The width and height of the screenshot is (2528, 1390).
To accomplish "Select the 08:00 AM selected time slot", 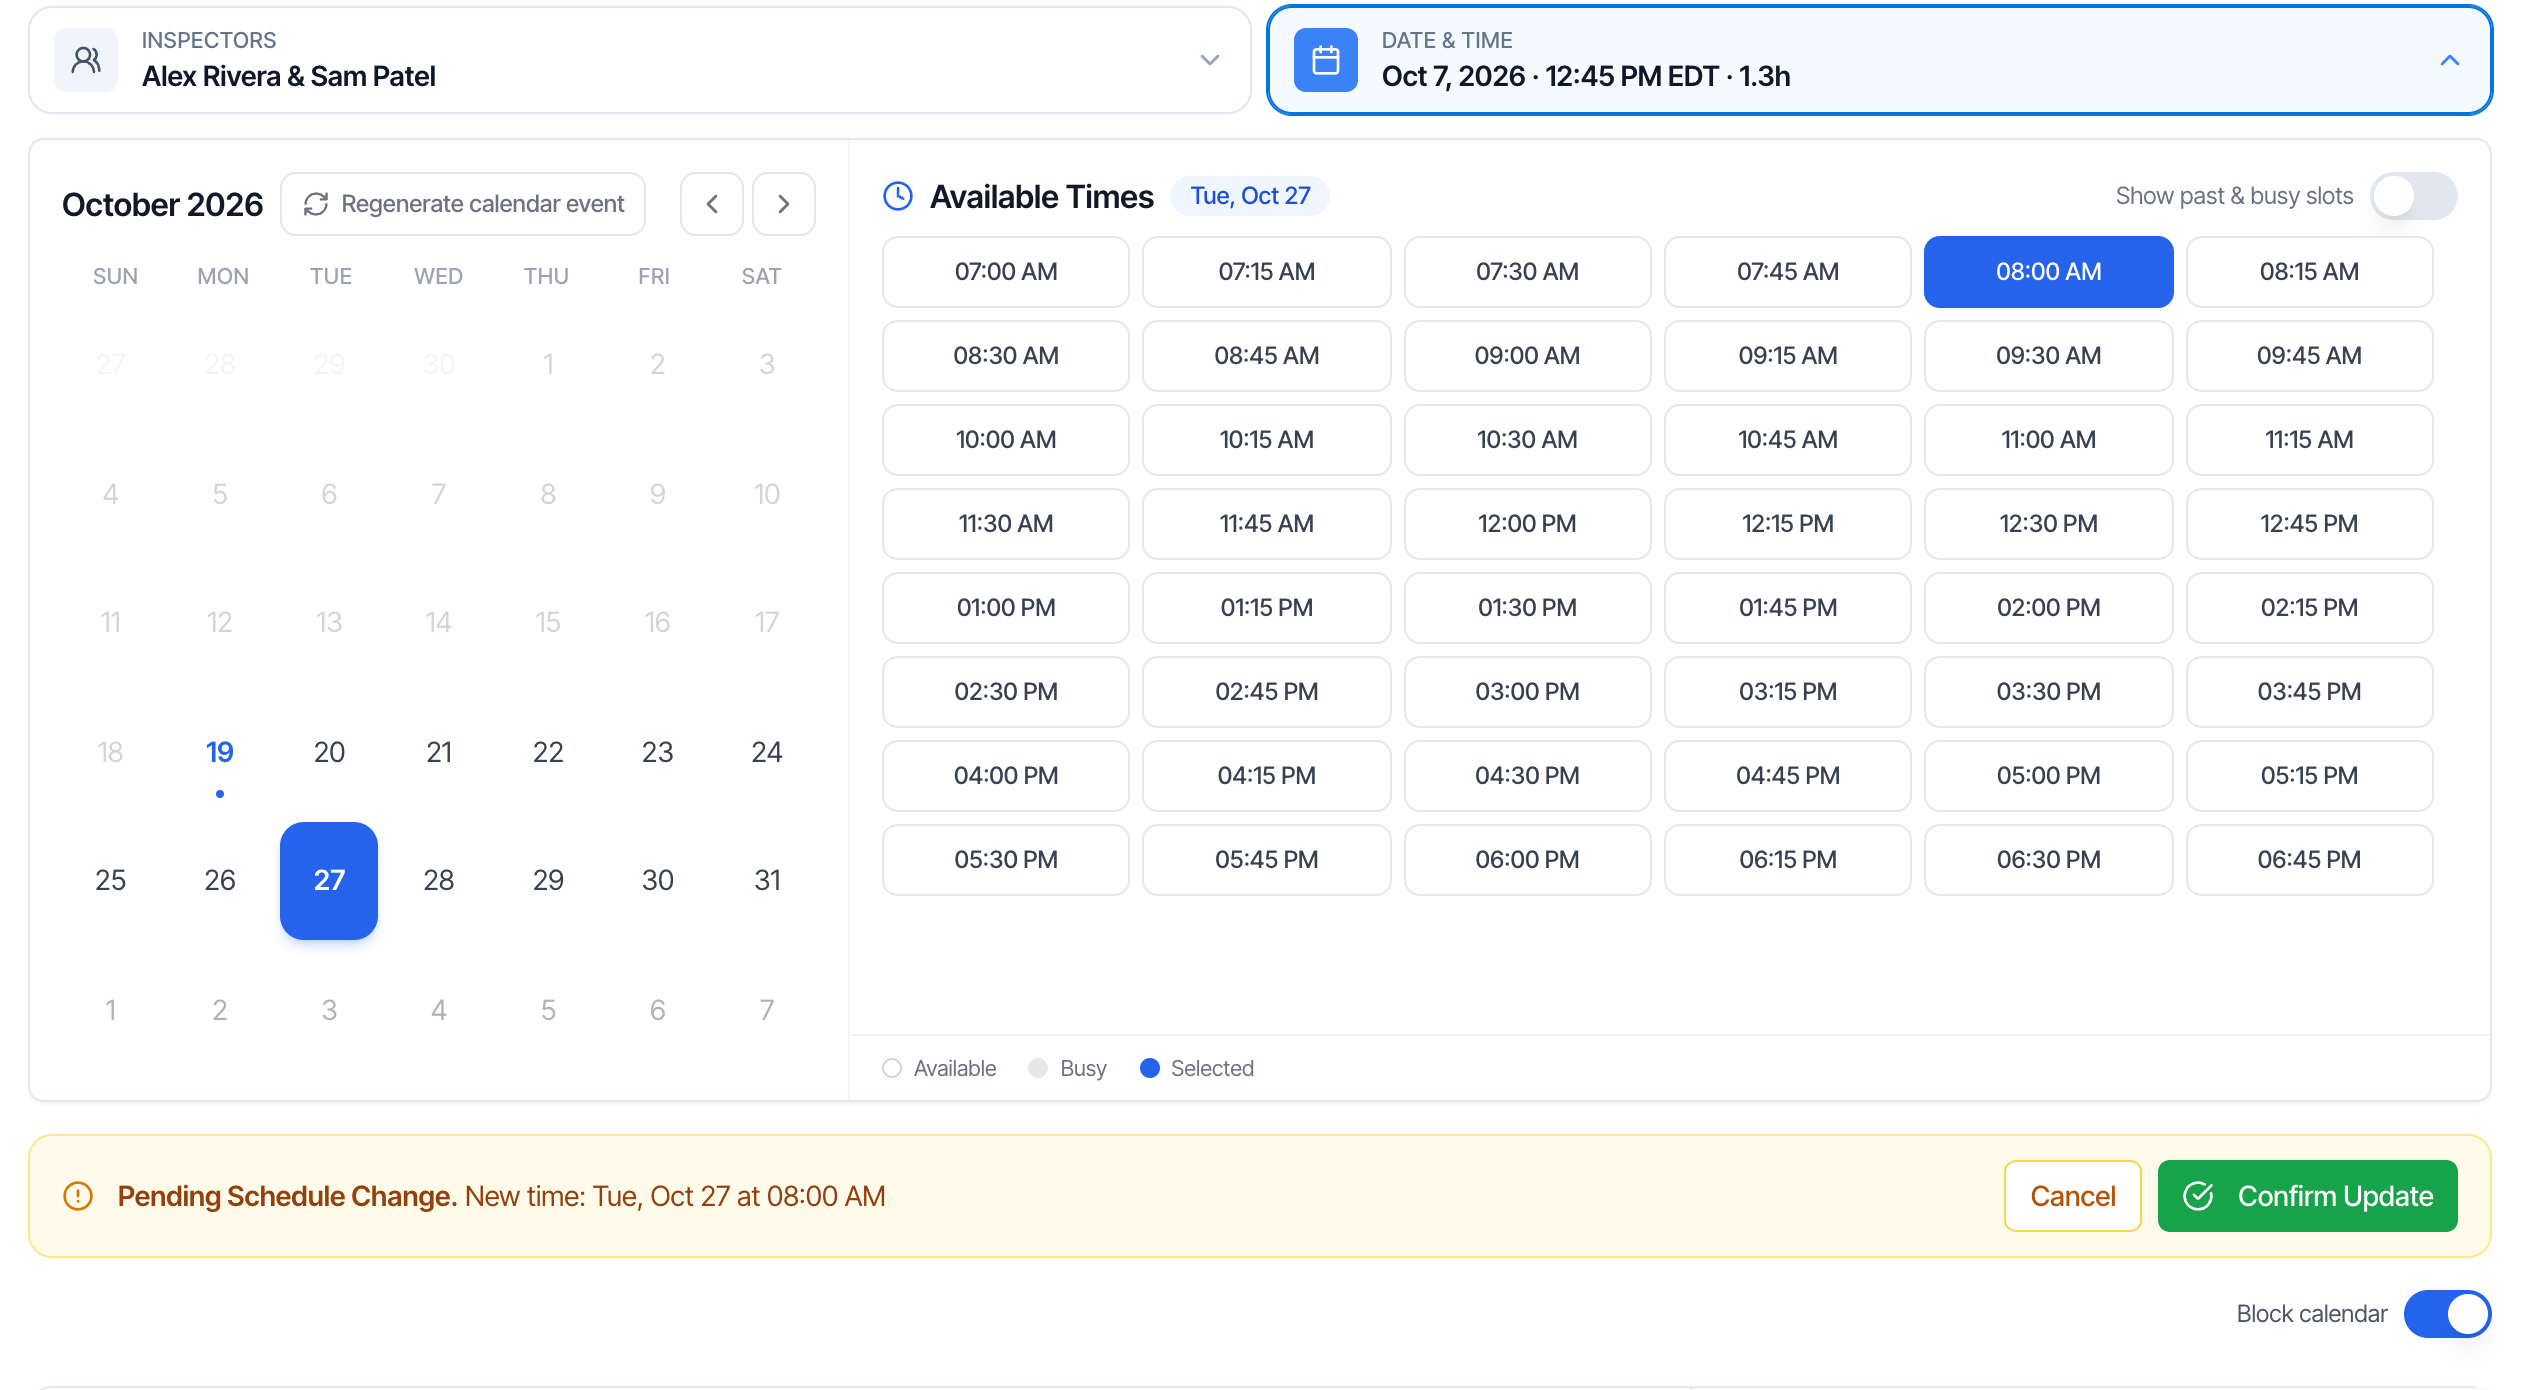I will (2048, 272).
